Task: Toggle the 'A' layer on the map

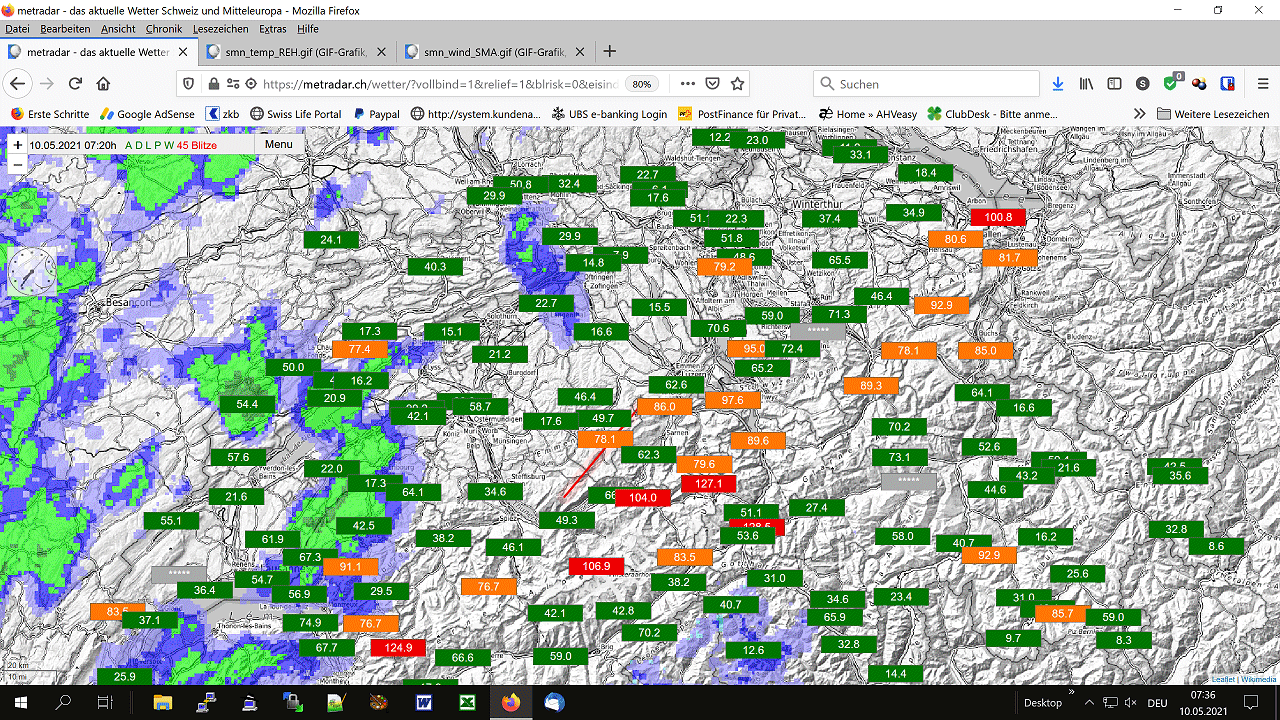Action: [x=128, y=145]
